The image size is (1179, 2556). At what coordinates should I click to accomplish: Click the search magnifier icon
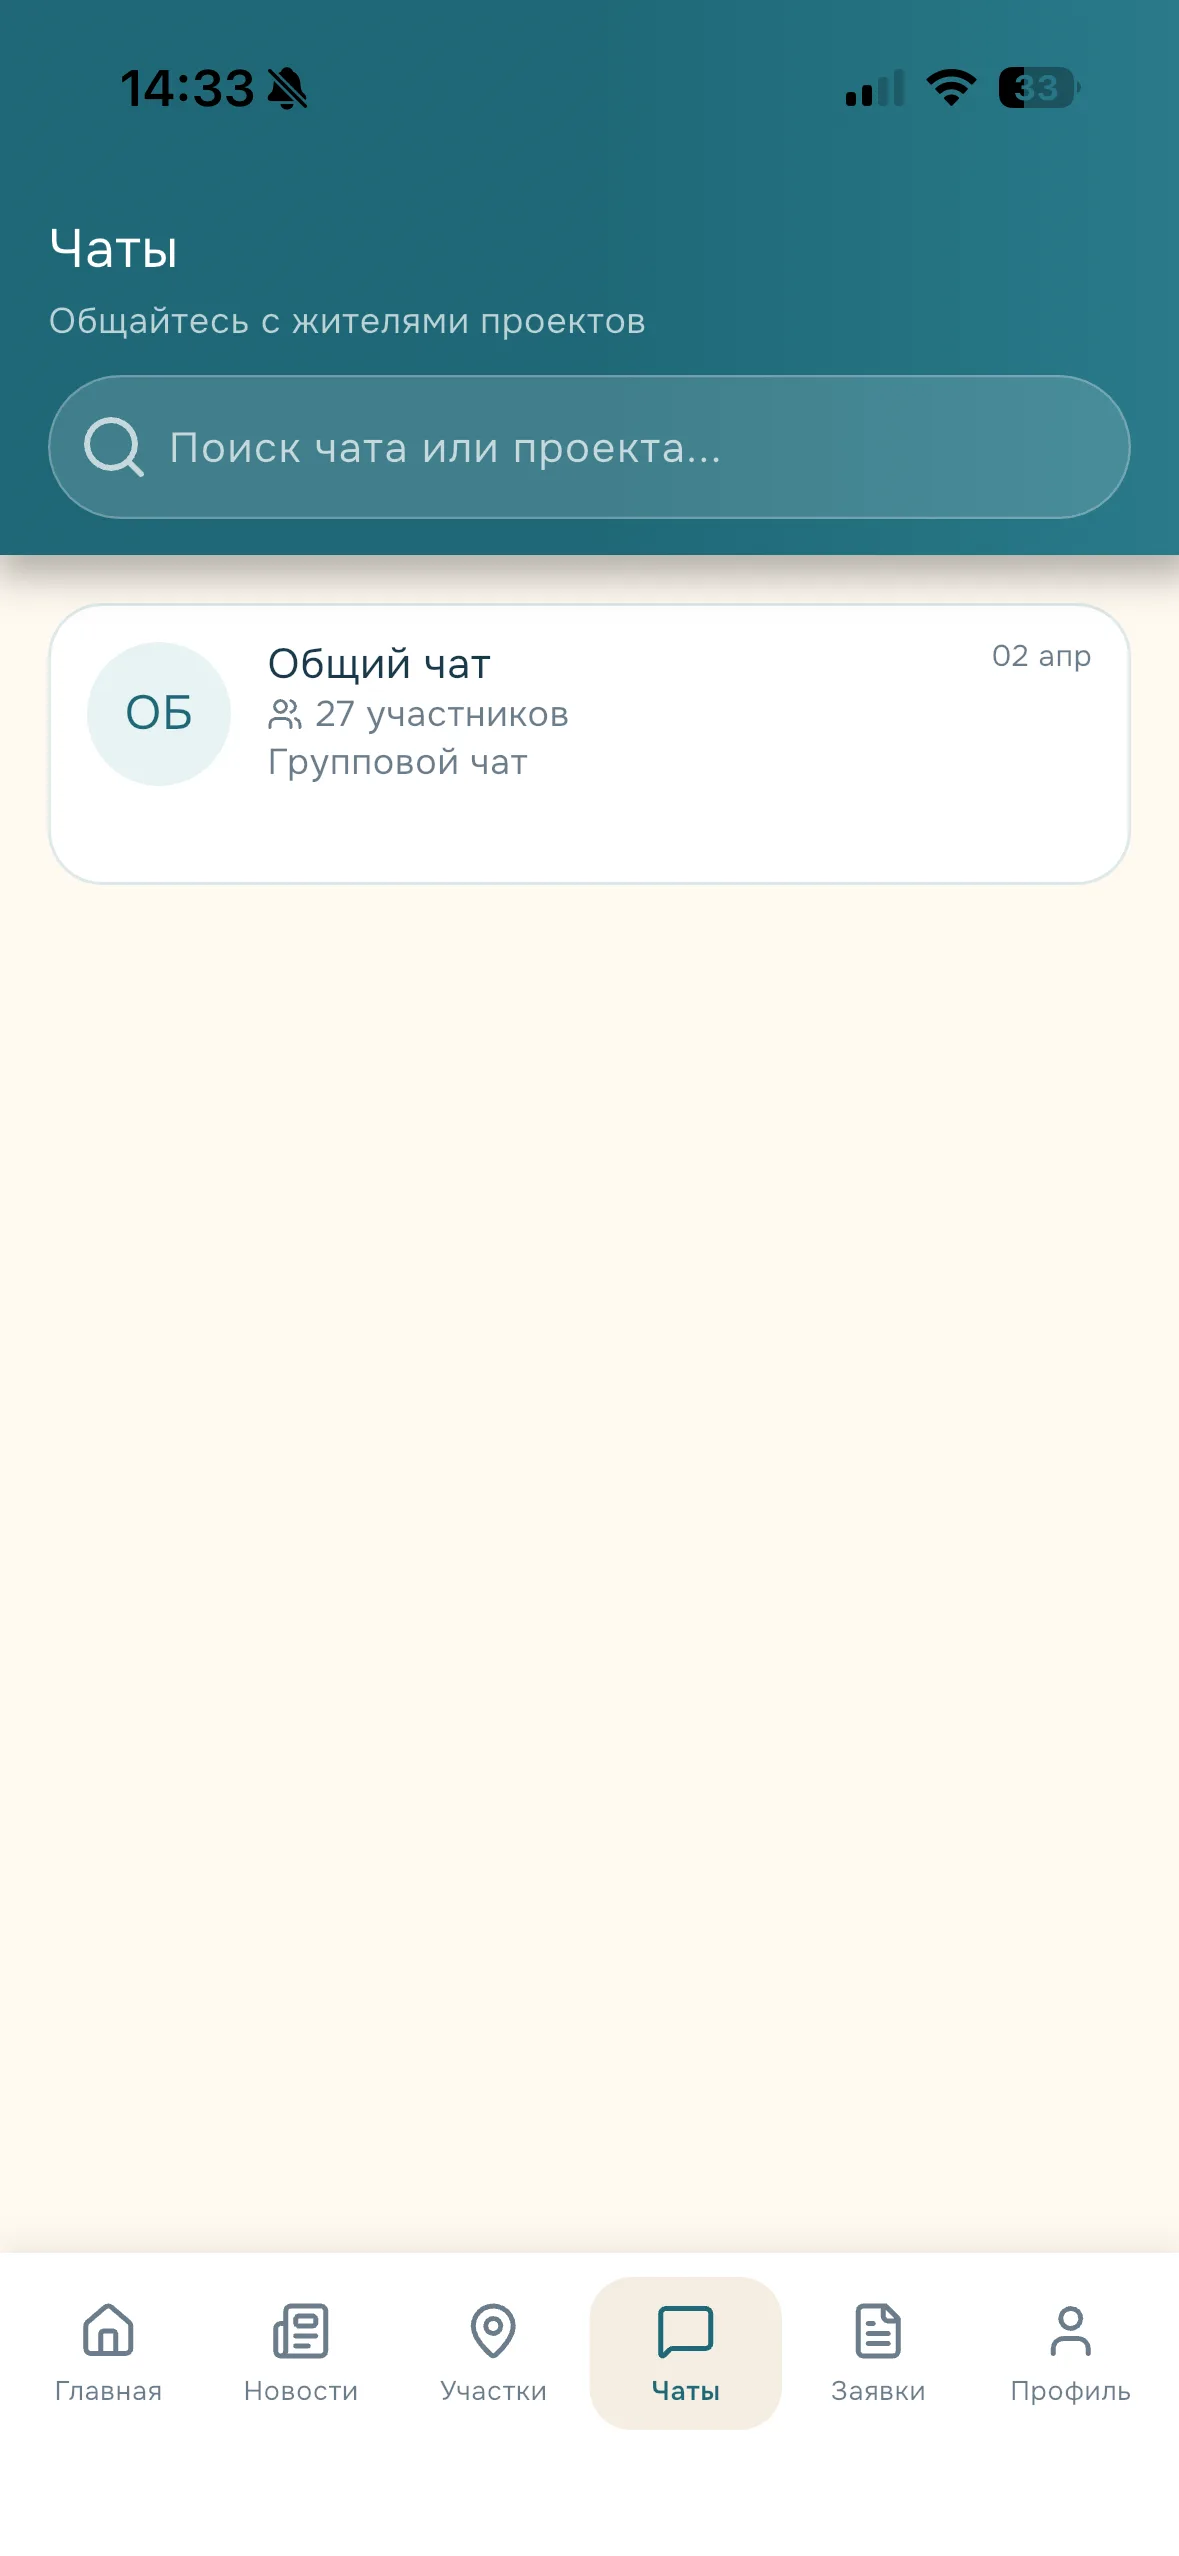click(x=114, y=447)
